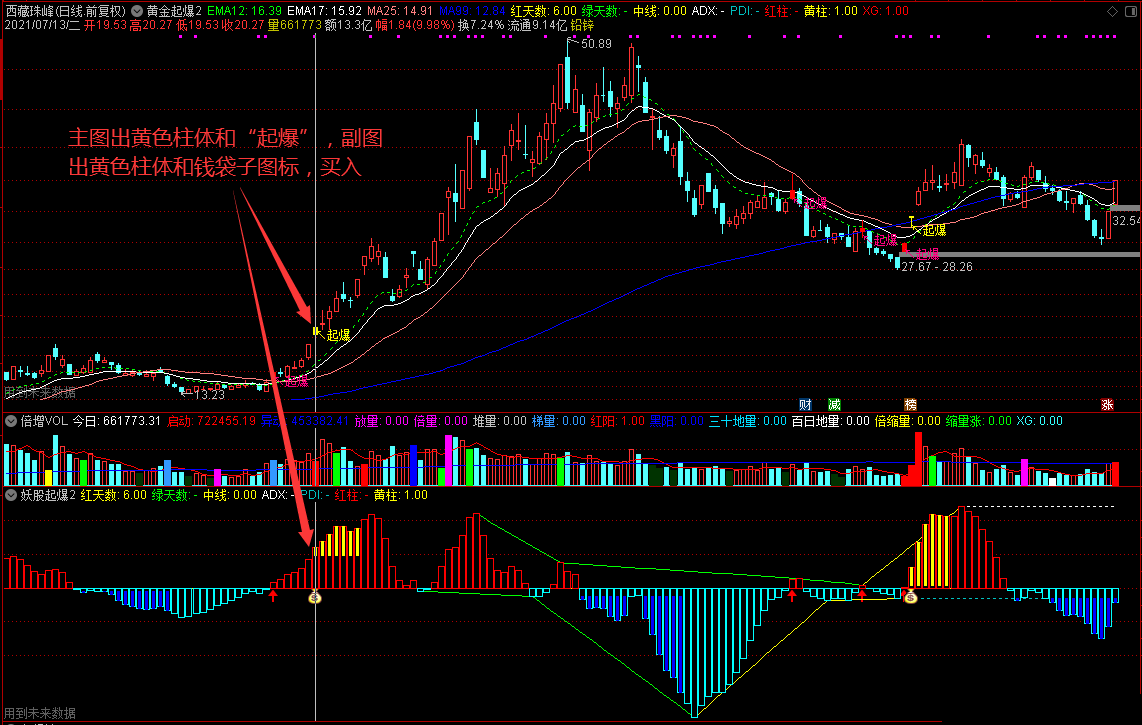Click the yellow 起爆 signal label near the cursor line

pyautogui.click(x=339, y=335)
